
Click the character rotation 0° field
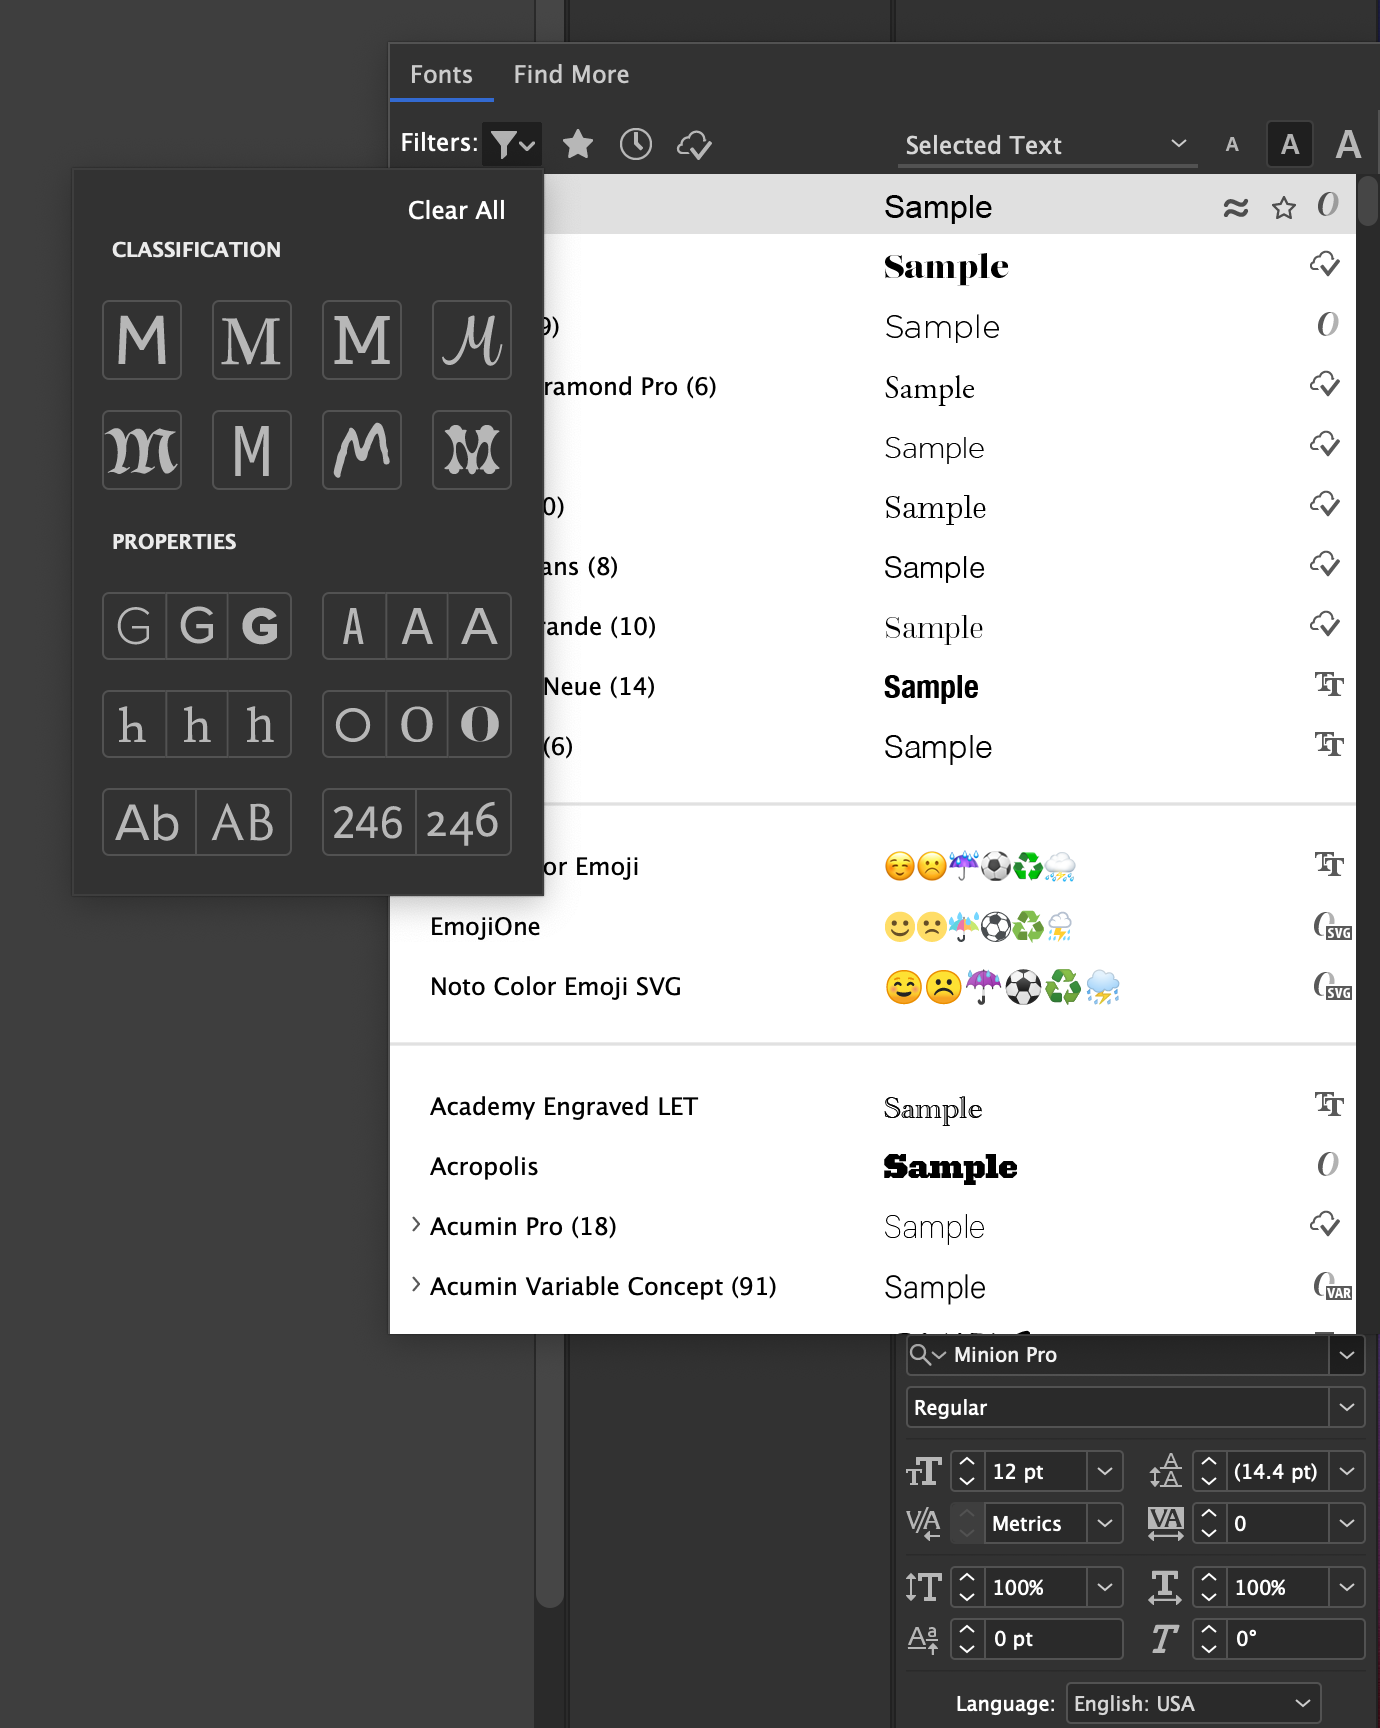(1296, 1639)
